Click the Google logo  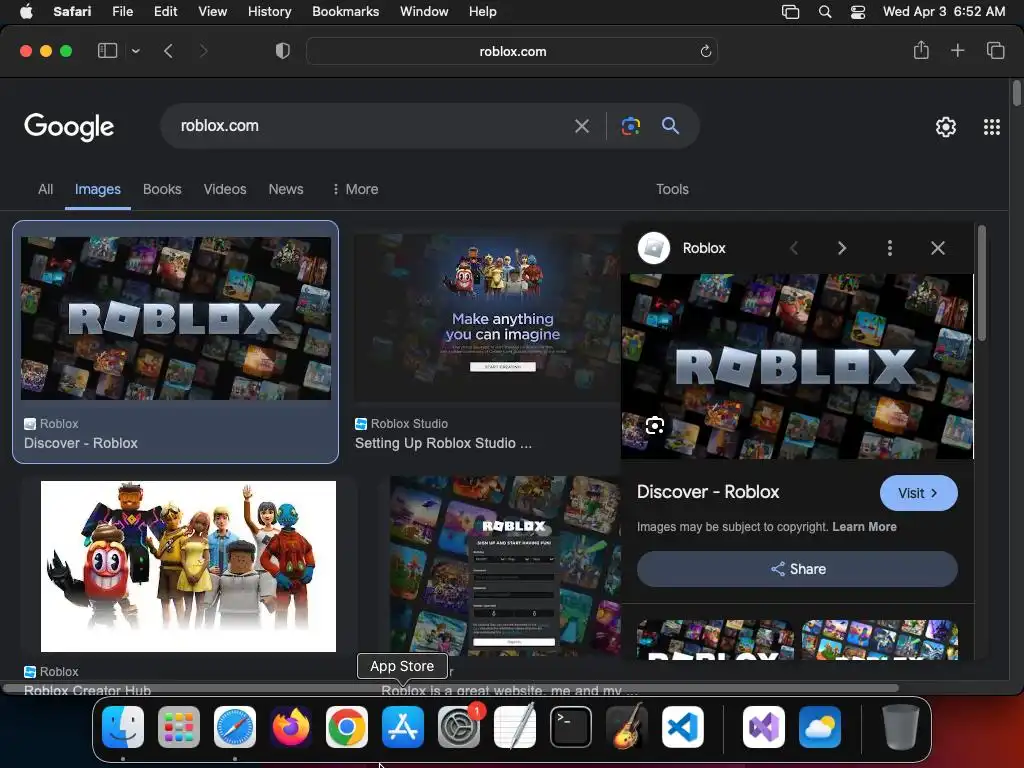tap(69, 127)
